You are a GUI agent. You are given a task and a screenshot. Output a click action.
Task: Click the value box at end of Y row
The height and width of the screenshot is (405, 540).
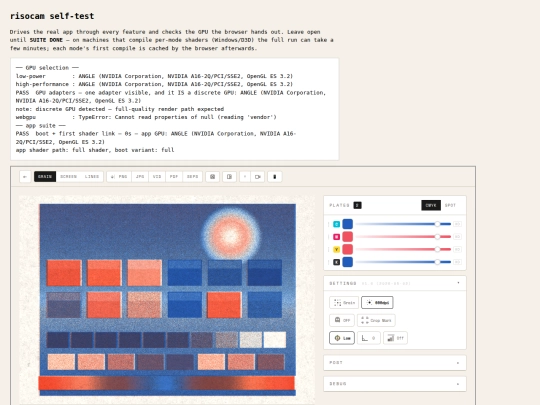457,249
